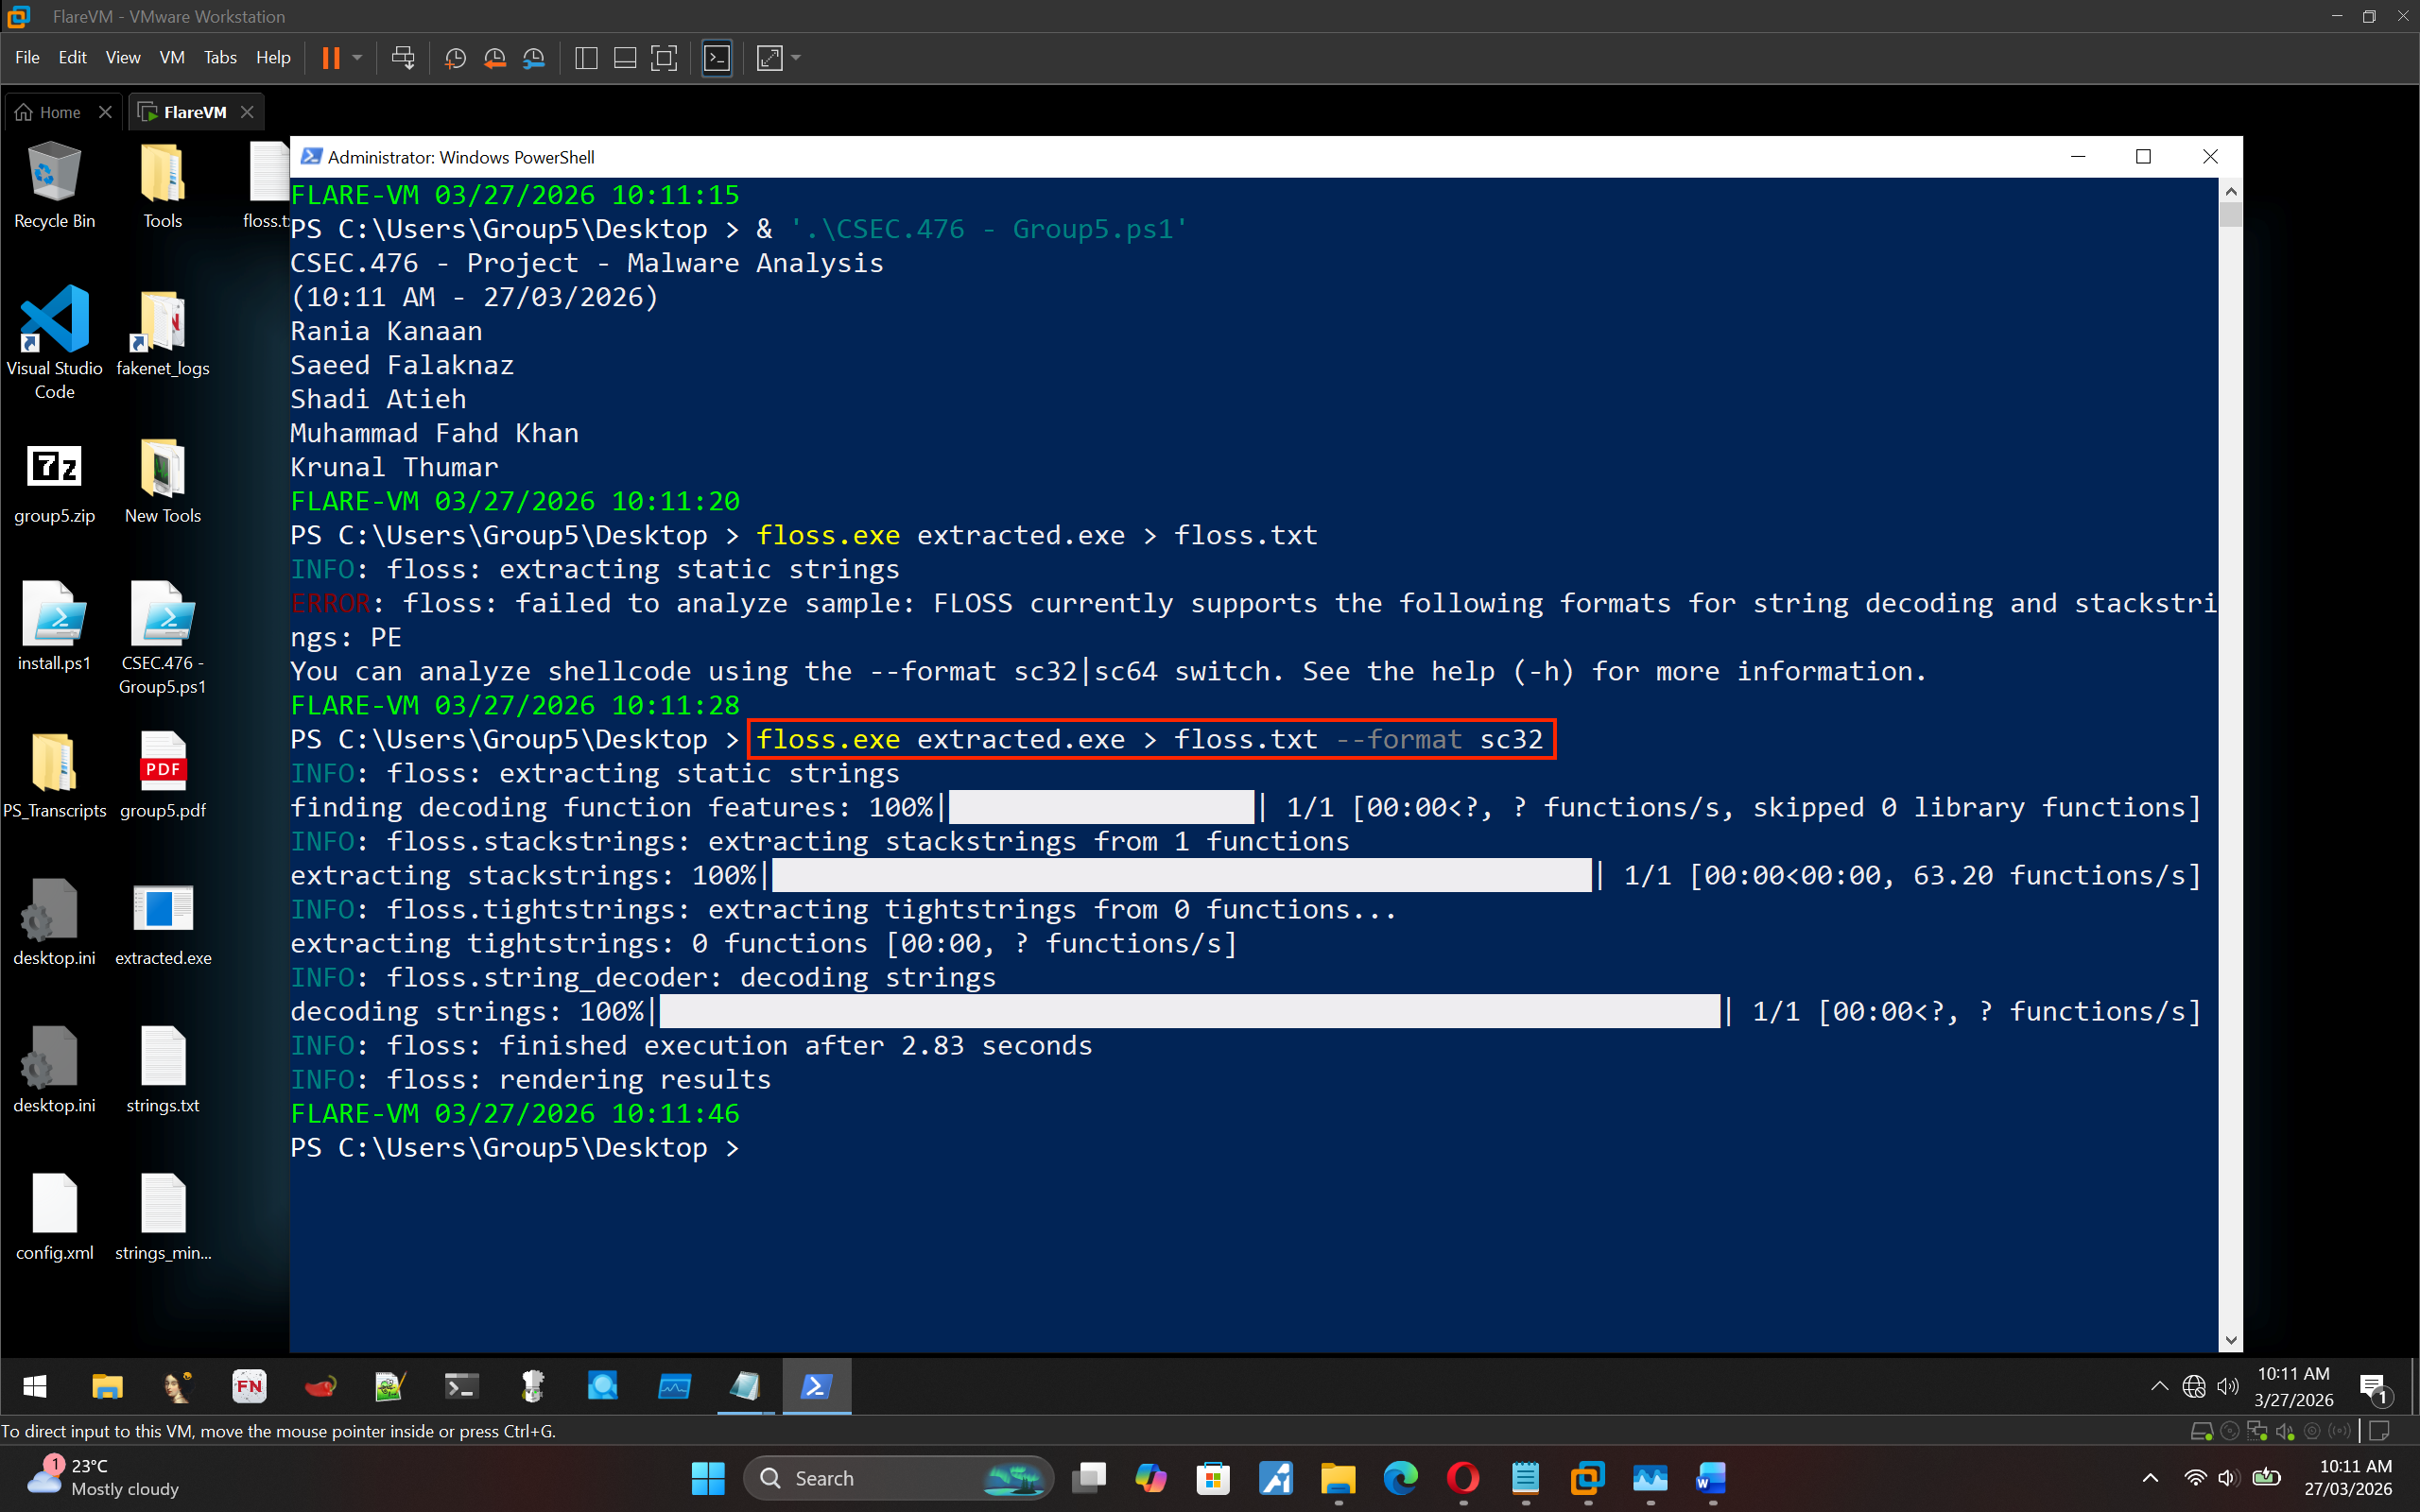Revert to previous snapshot icon

[494, 58]
